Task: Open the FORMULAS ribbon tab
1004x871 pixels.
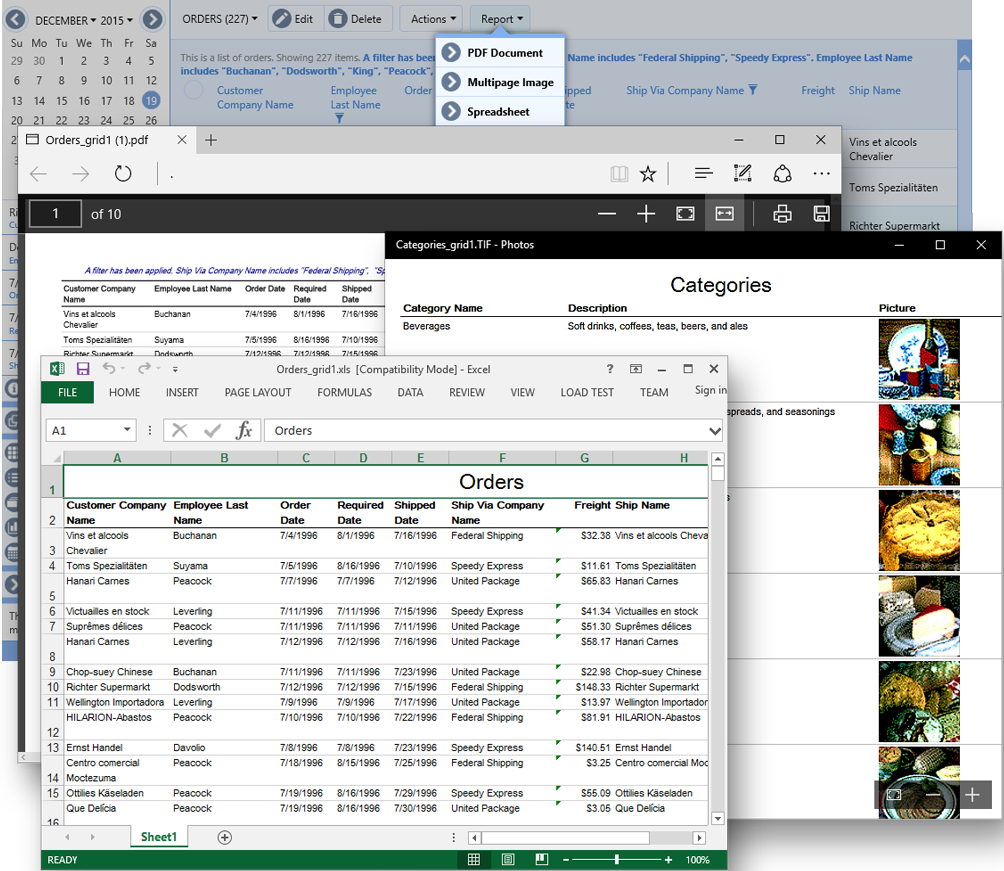Action: 344,393
